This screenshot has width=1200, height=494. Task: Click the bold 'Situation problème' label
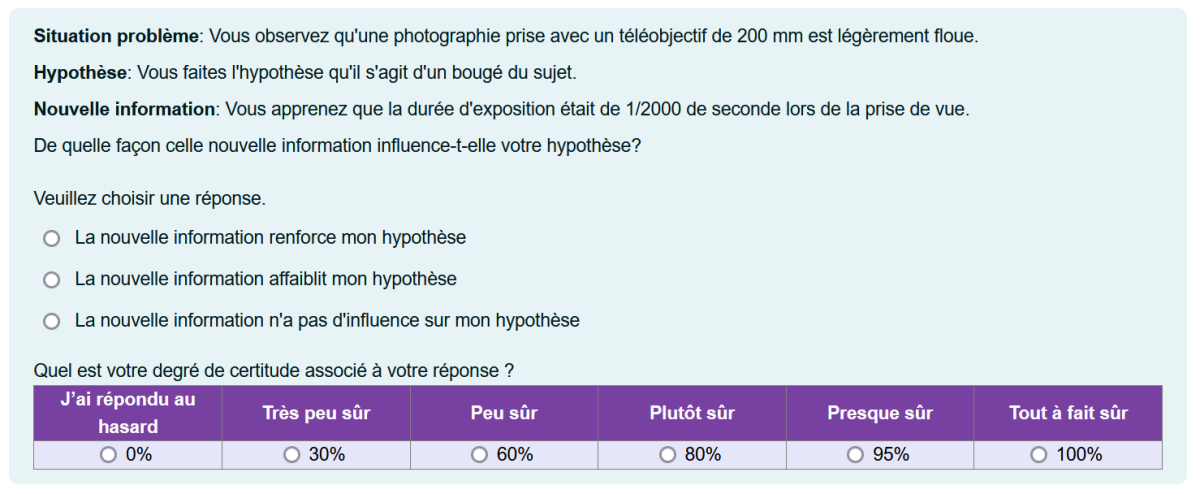point(117,36)
